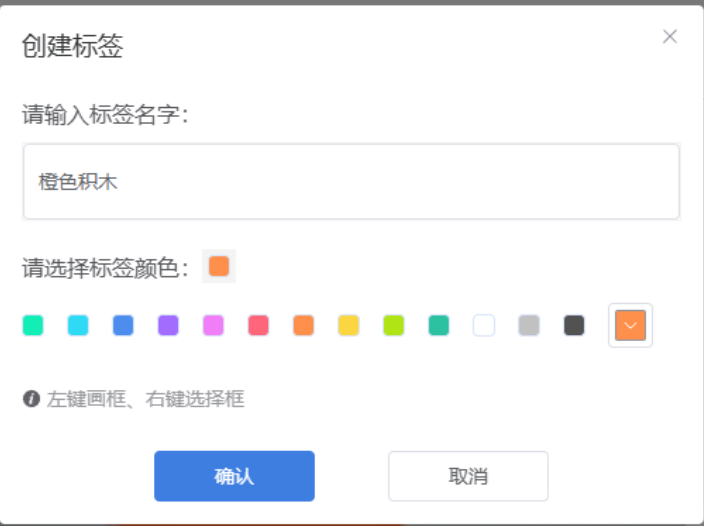This screenshot has height=526, width=704.
Task: Open the custom color picker dropdown
Action: click(630, 325)
